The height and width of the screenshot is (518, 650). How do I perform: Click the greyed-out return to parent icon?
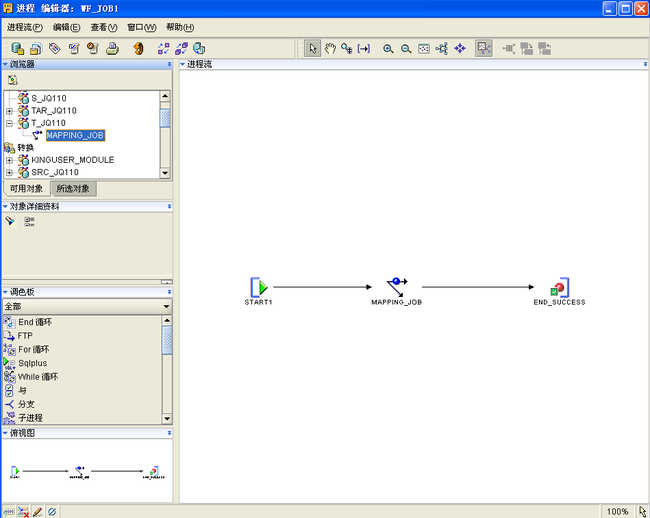(545, 49)
